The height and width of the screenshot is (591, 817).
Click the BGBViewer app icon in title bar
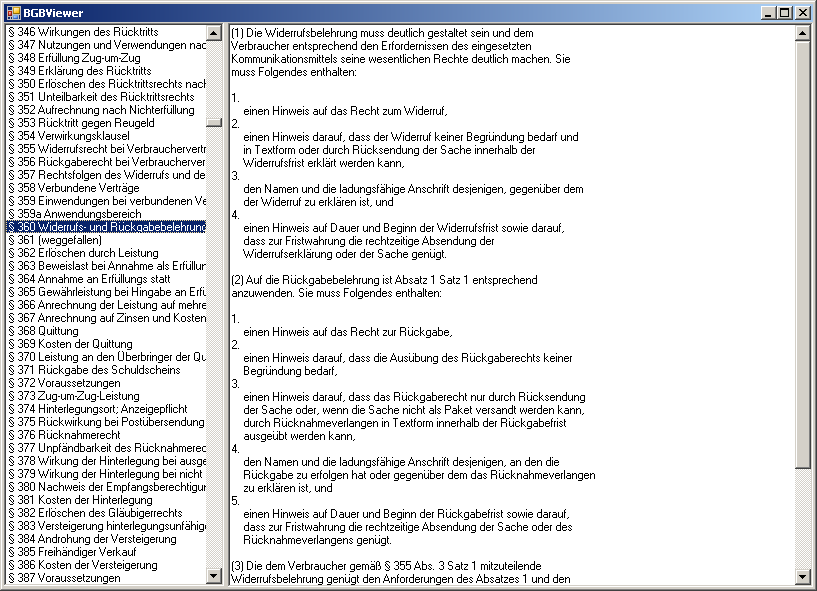point(14,13)
